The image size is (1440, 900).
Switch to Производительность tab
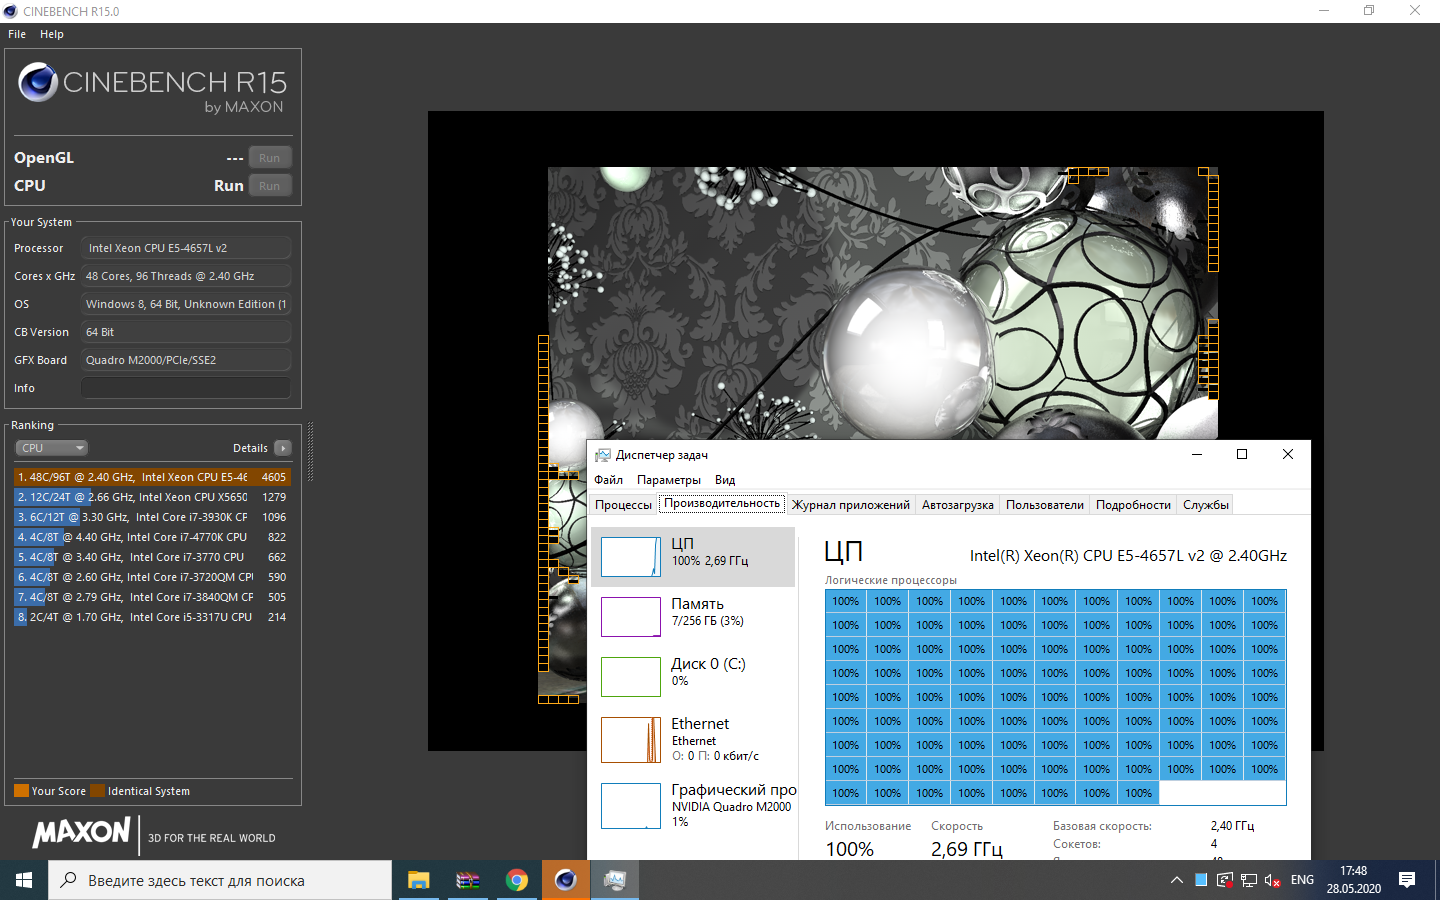pos(722,504)
